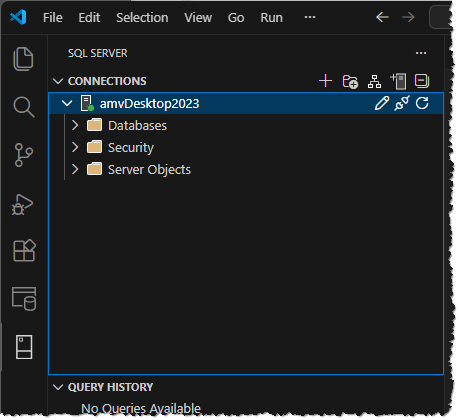
Task: Click the network hierarchy icon in Connections
Action: [374, 81]
